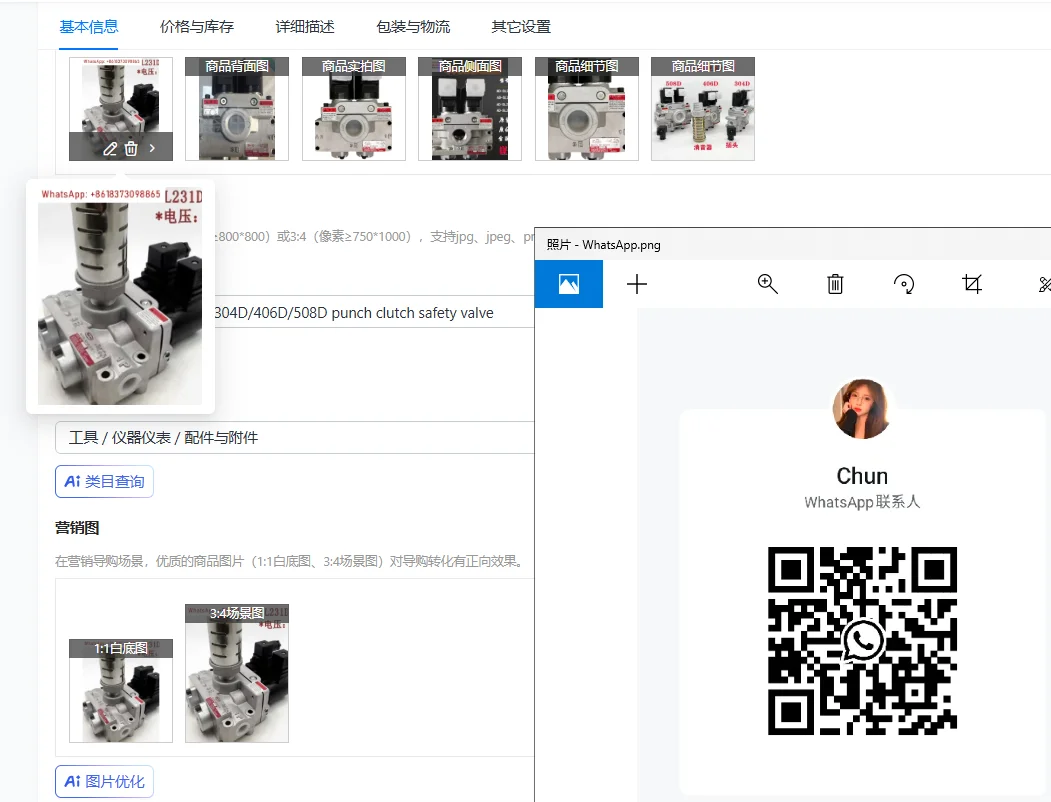
Task: Click the WhatsApp联系人 label
Action: point(862,502)
